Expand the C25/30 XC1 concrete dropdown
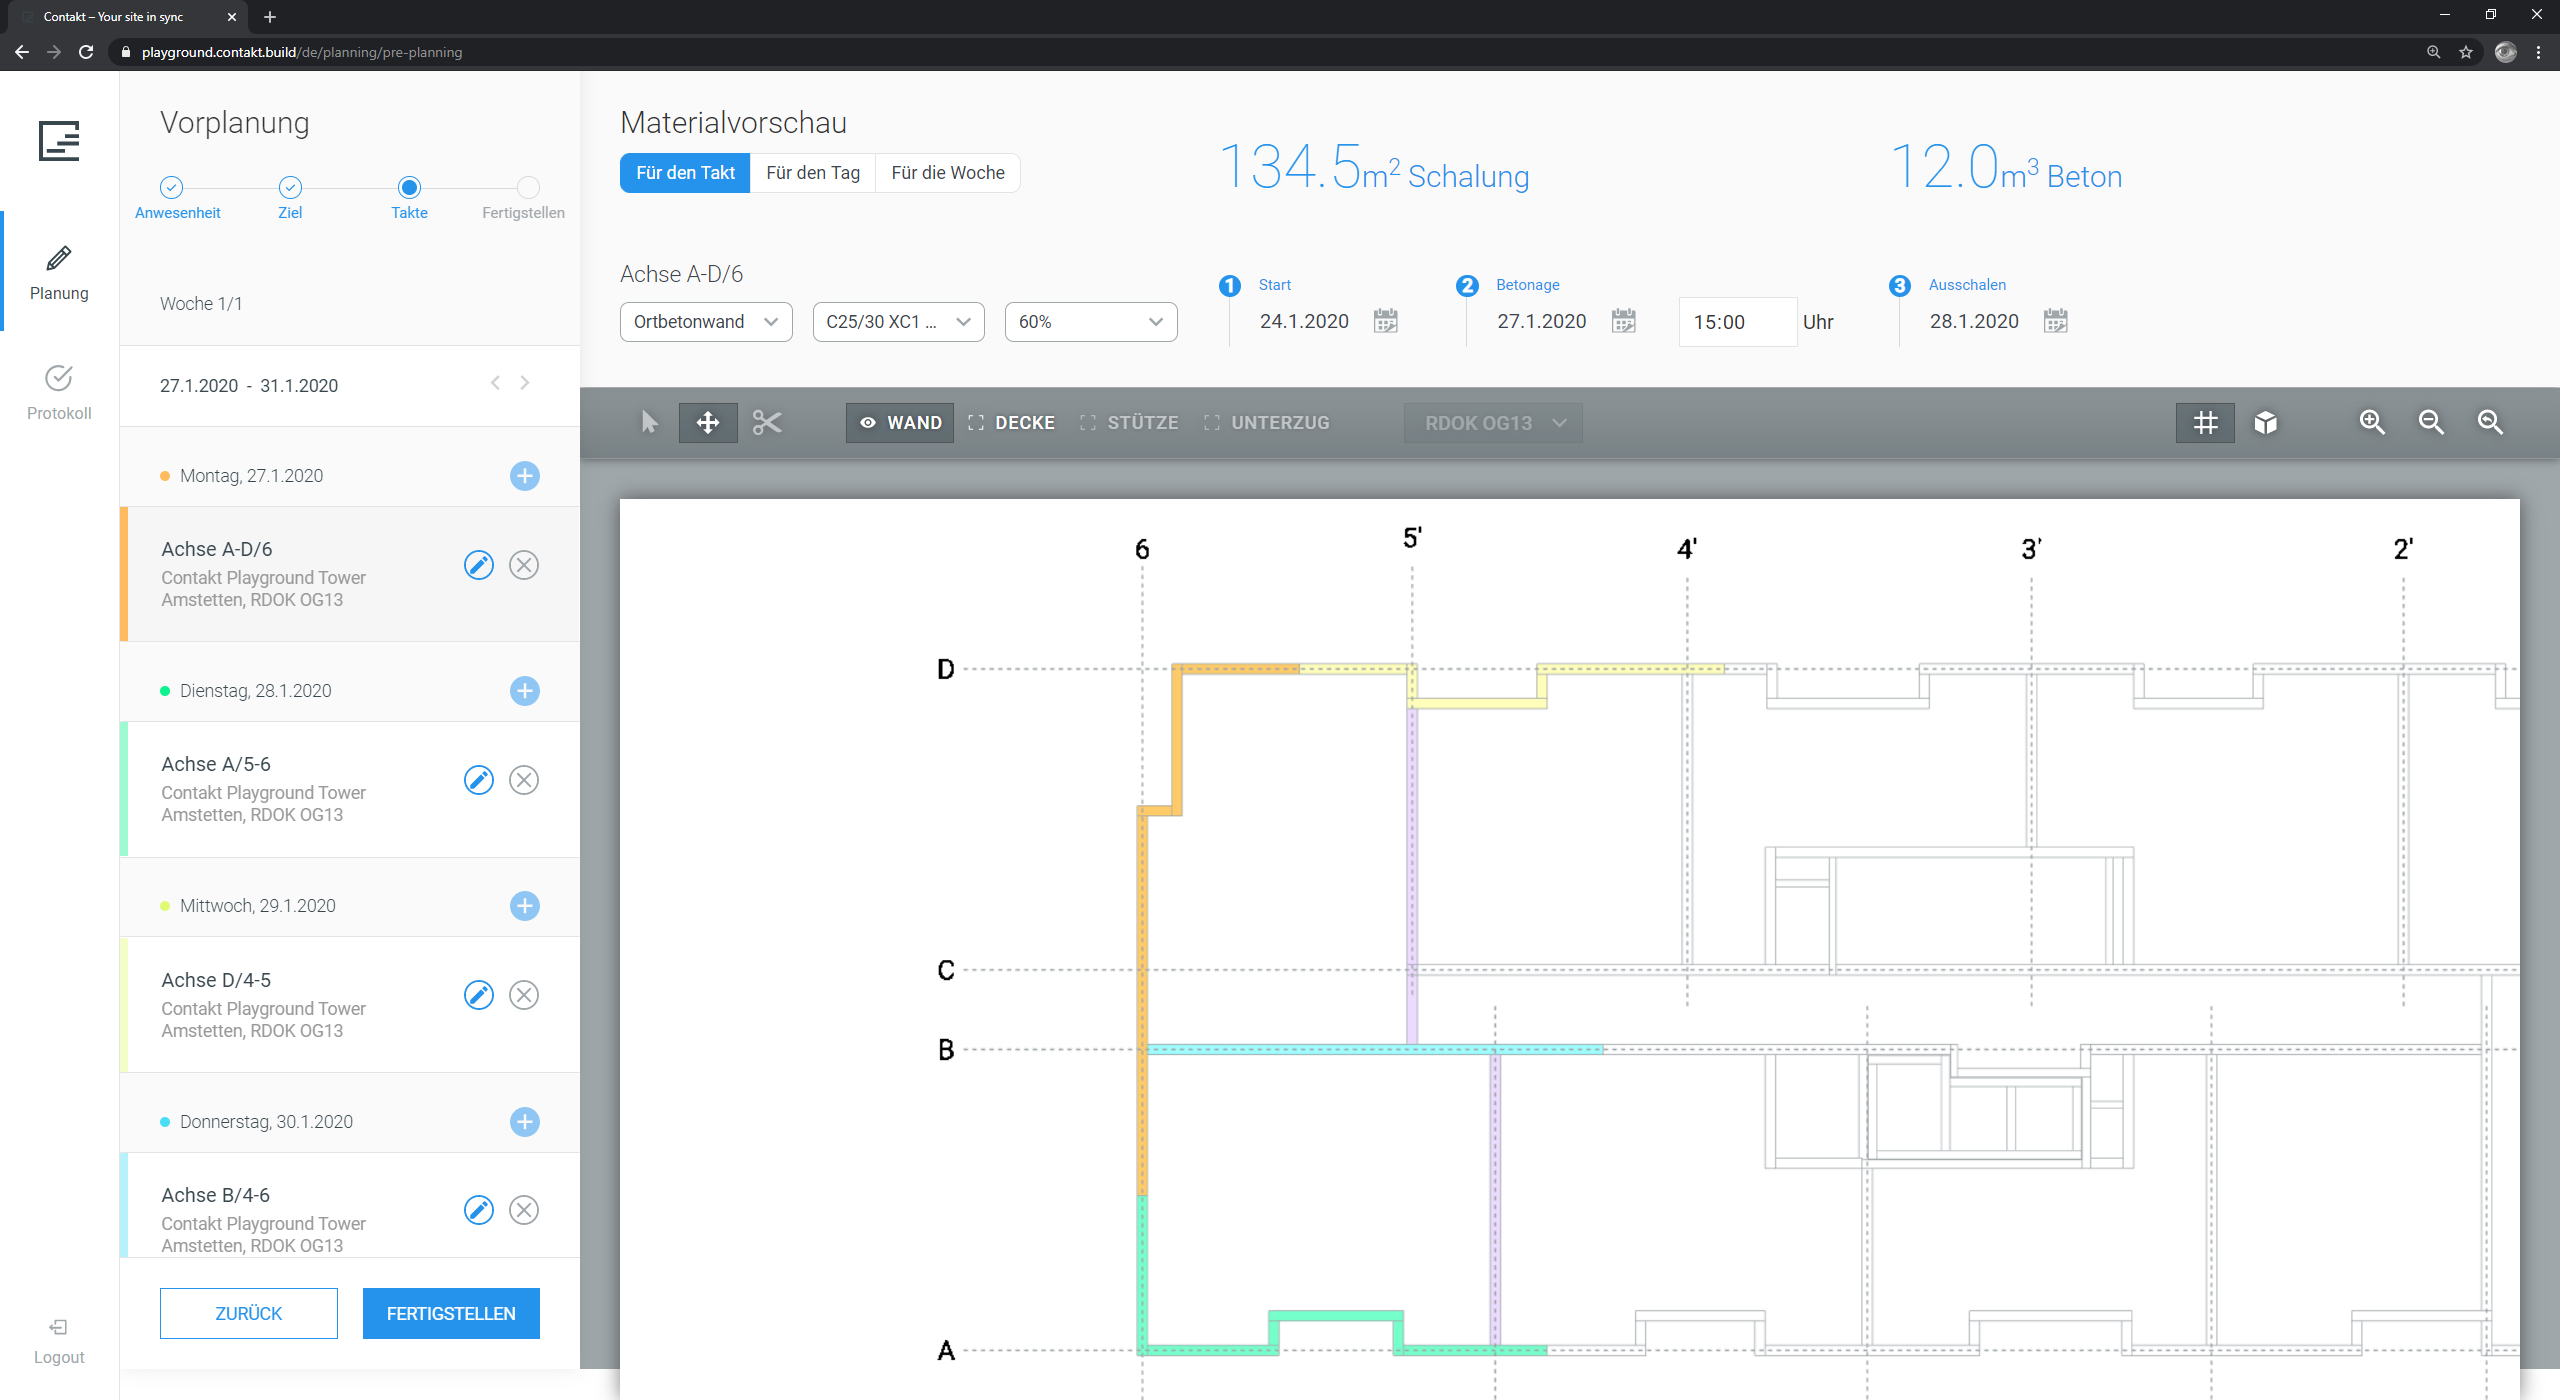This screenshot has width=2560, height=1400. [898, 321]
